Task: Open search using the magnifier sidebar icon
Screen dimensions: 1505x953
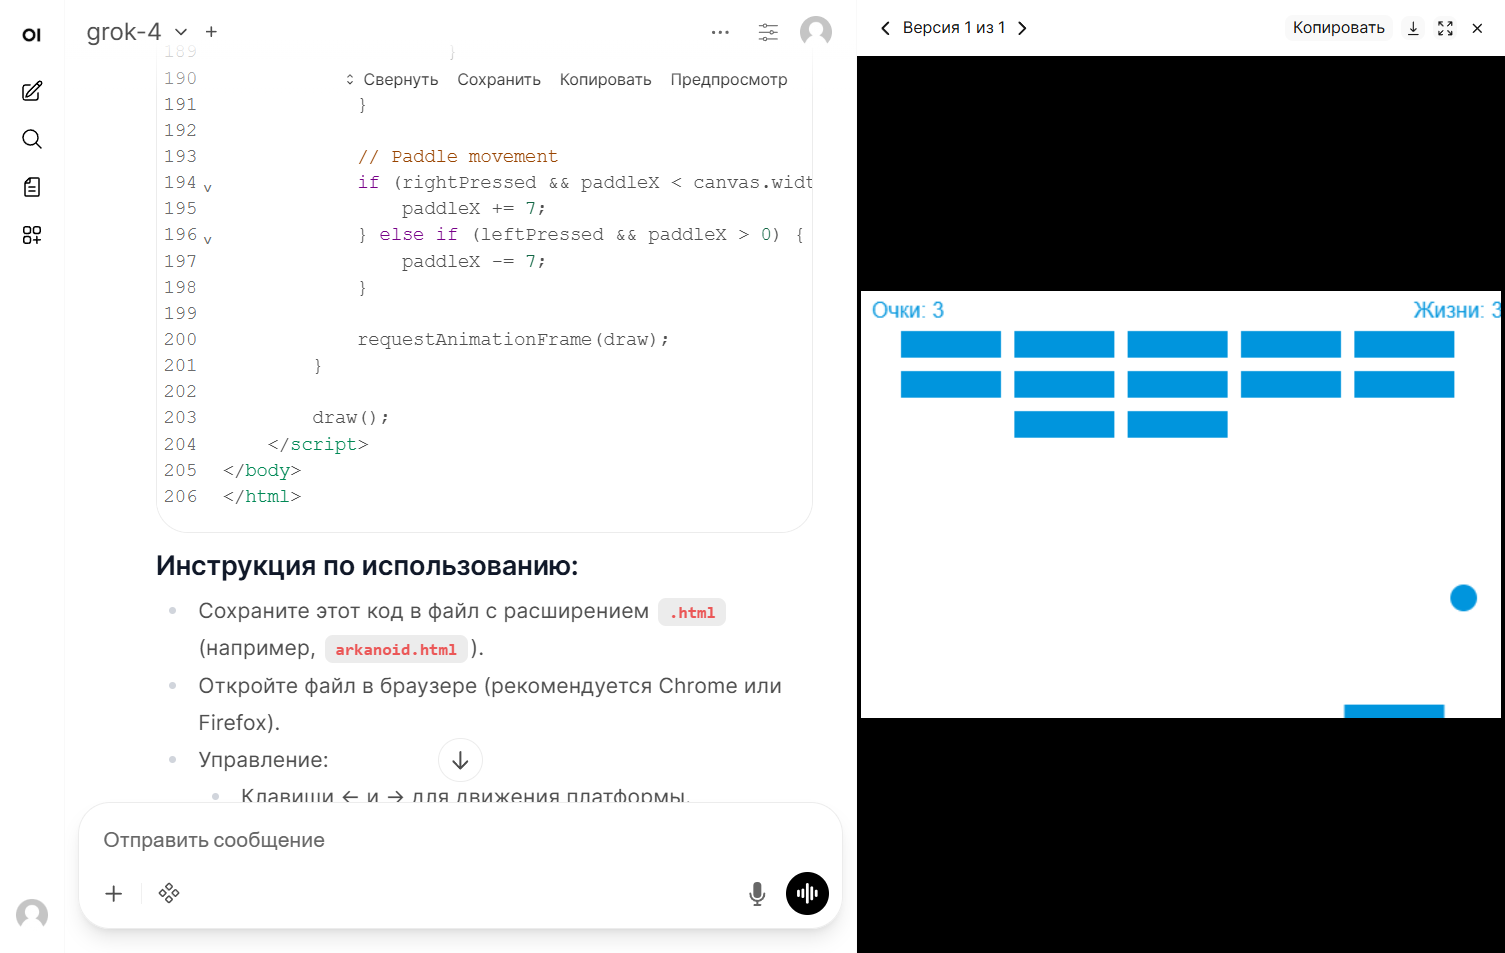Action: [31, 139]
